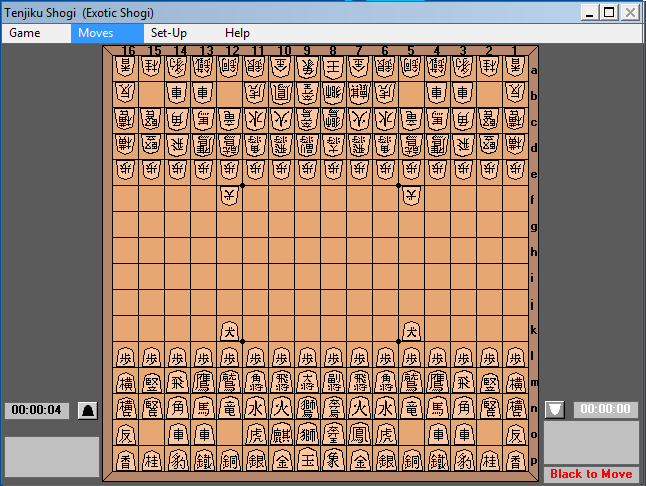
Task: Open the Game menu
Action: (x=25, y=33)
